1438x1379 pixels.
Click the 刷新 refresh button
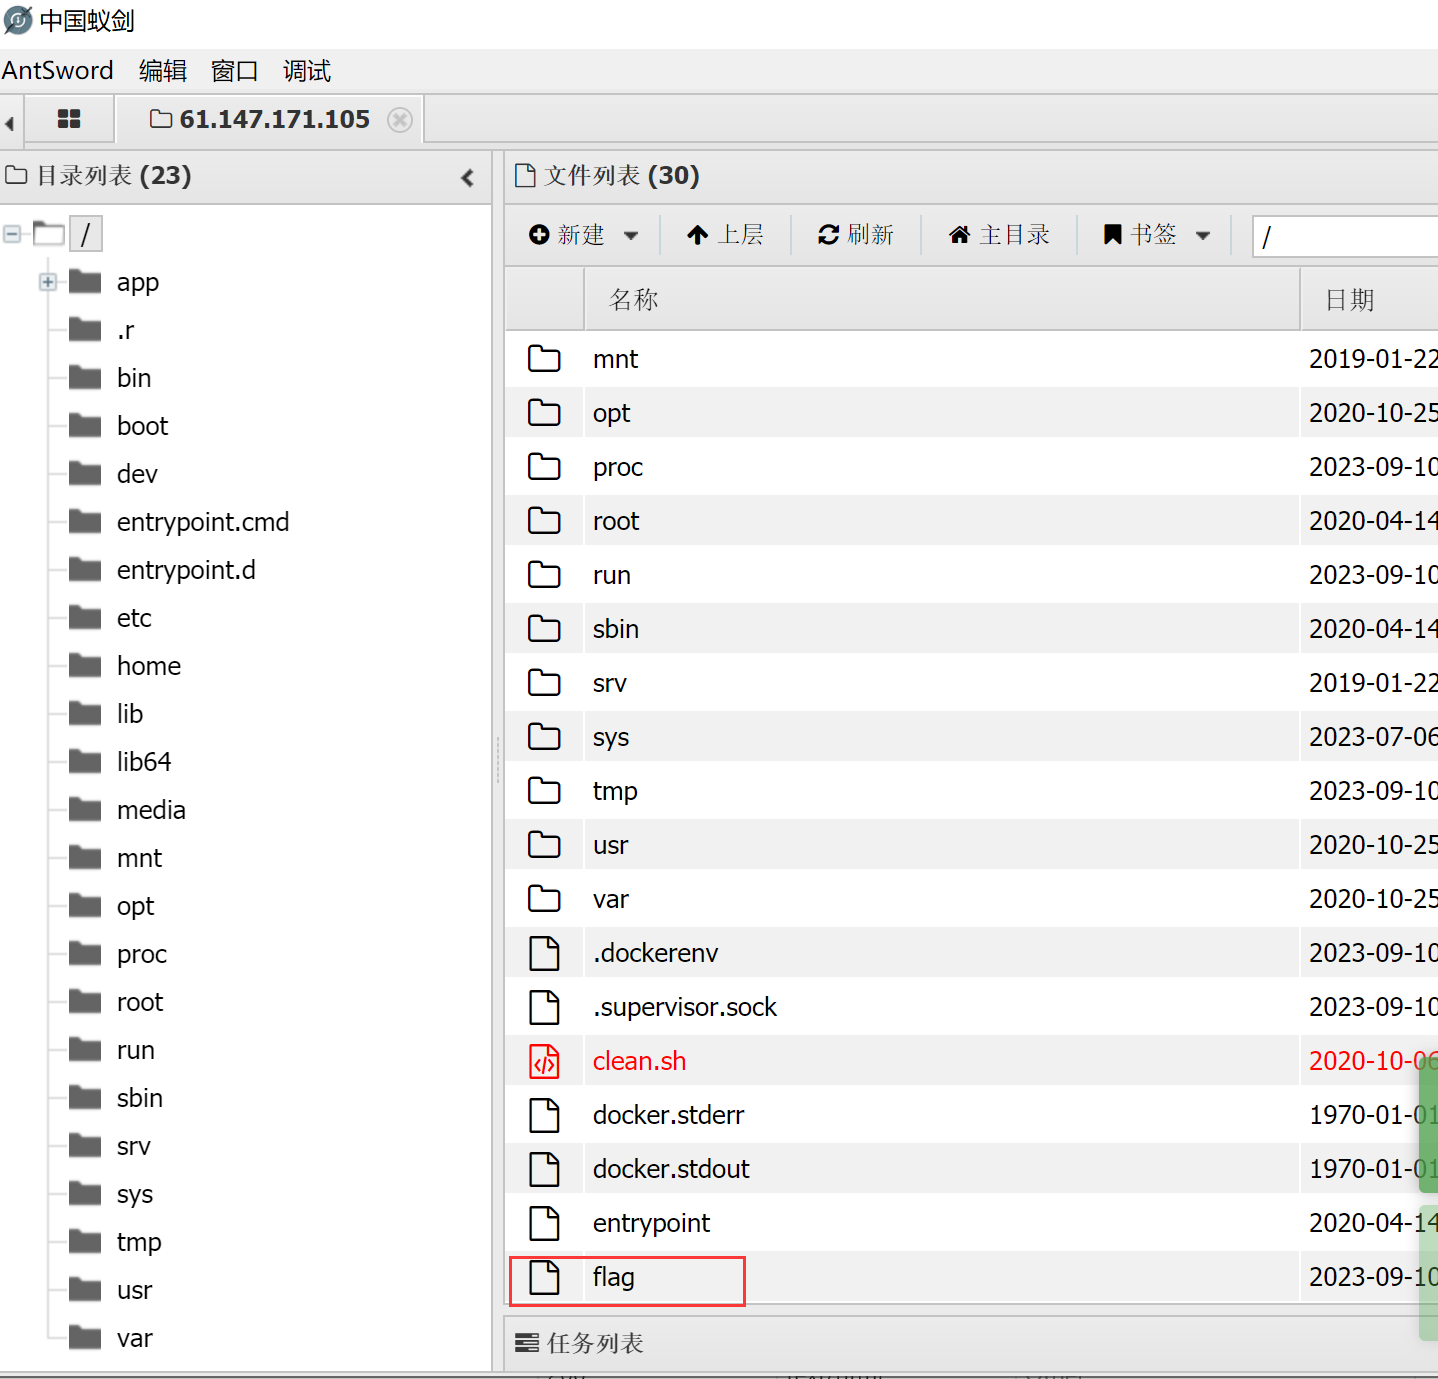[856, 235]
